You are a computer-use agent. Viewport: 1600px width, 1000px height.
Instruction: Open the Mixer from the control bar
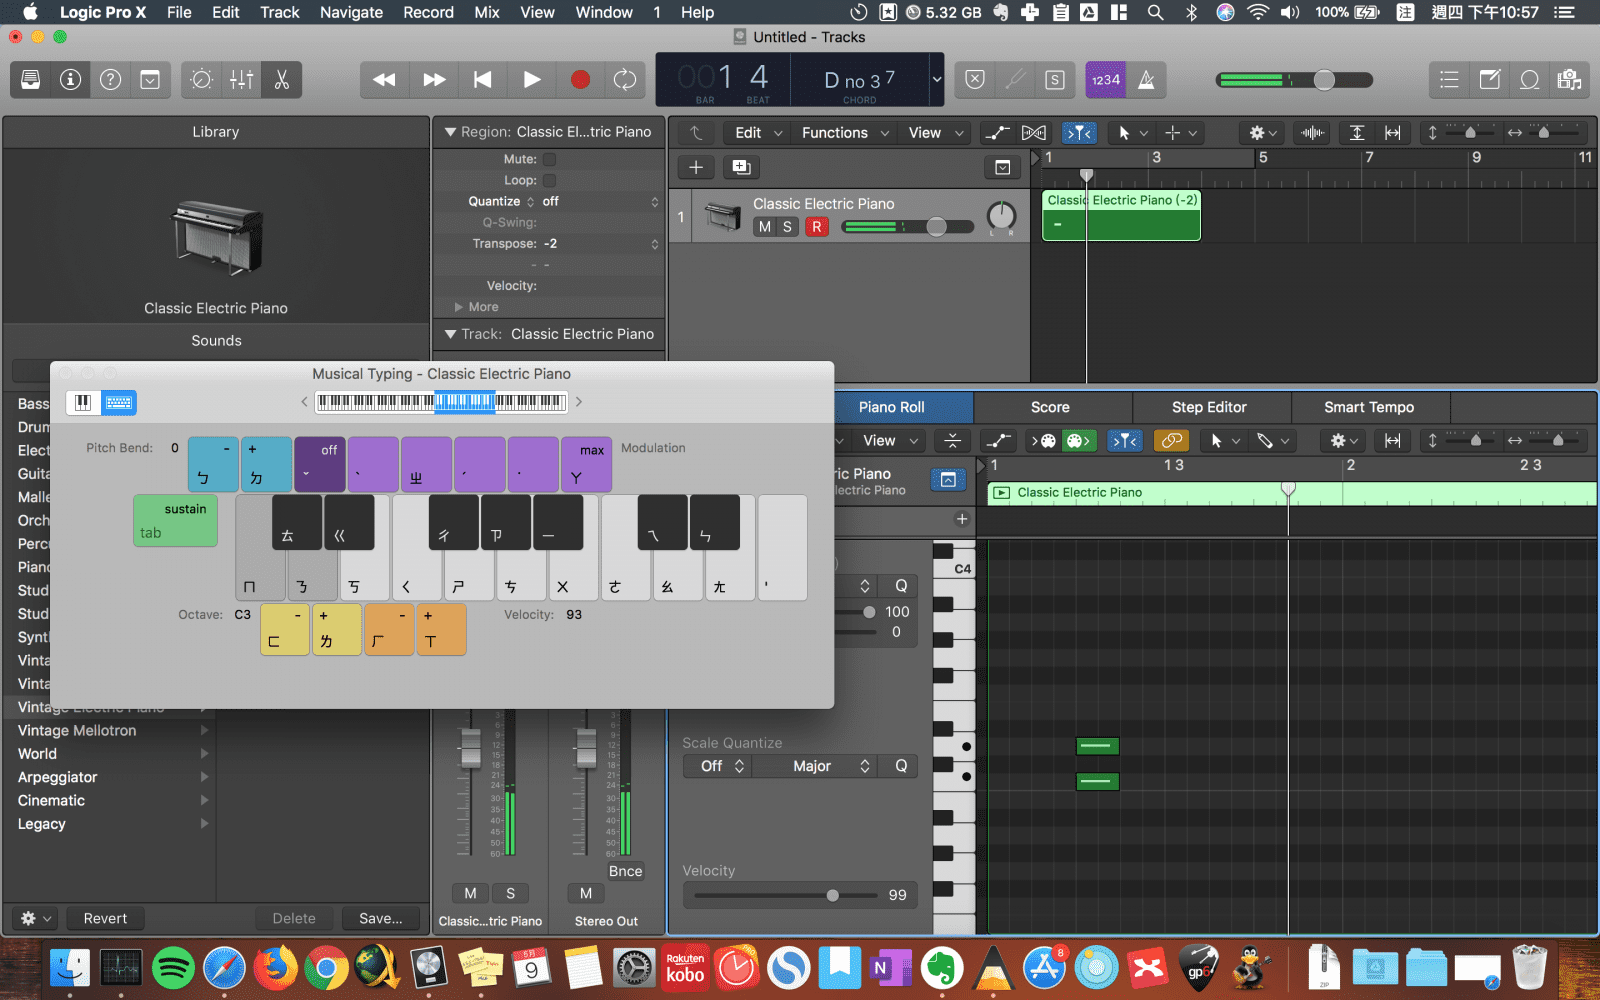(241, 80)
